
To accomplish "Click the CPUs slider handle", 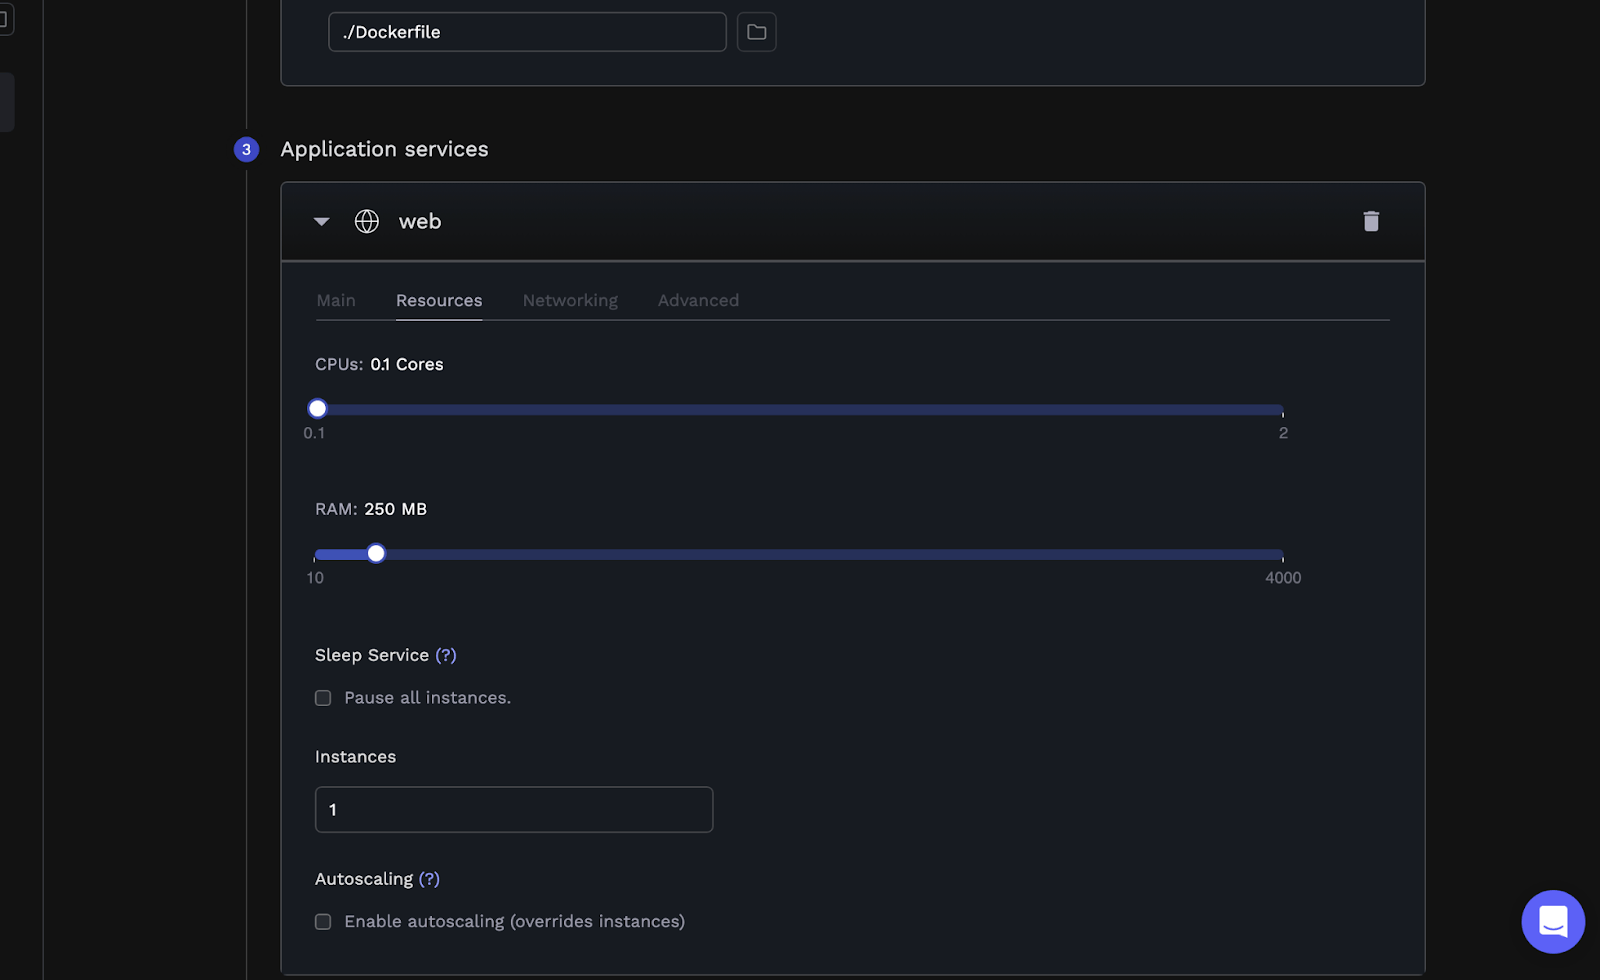I will [317, 408].
